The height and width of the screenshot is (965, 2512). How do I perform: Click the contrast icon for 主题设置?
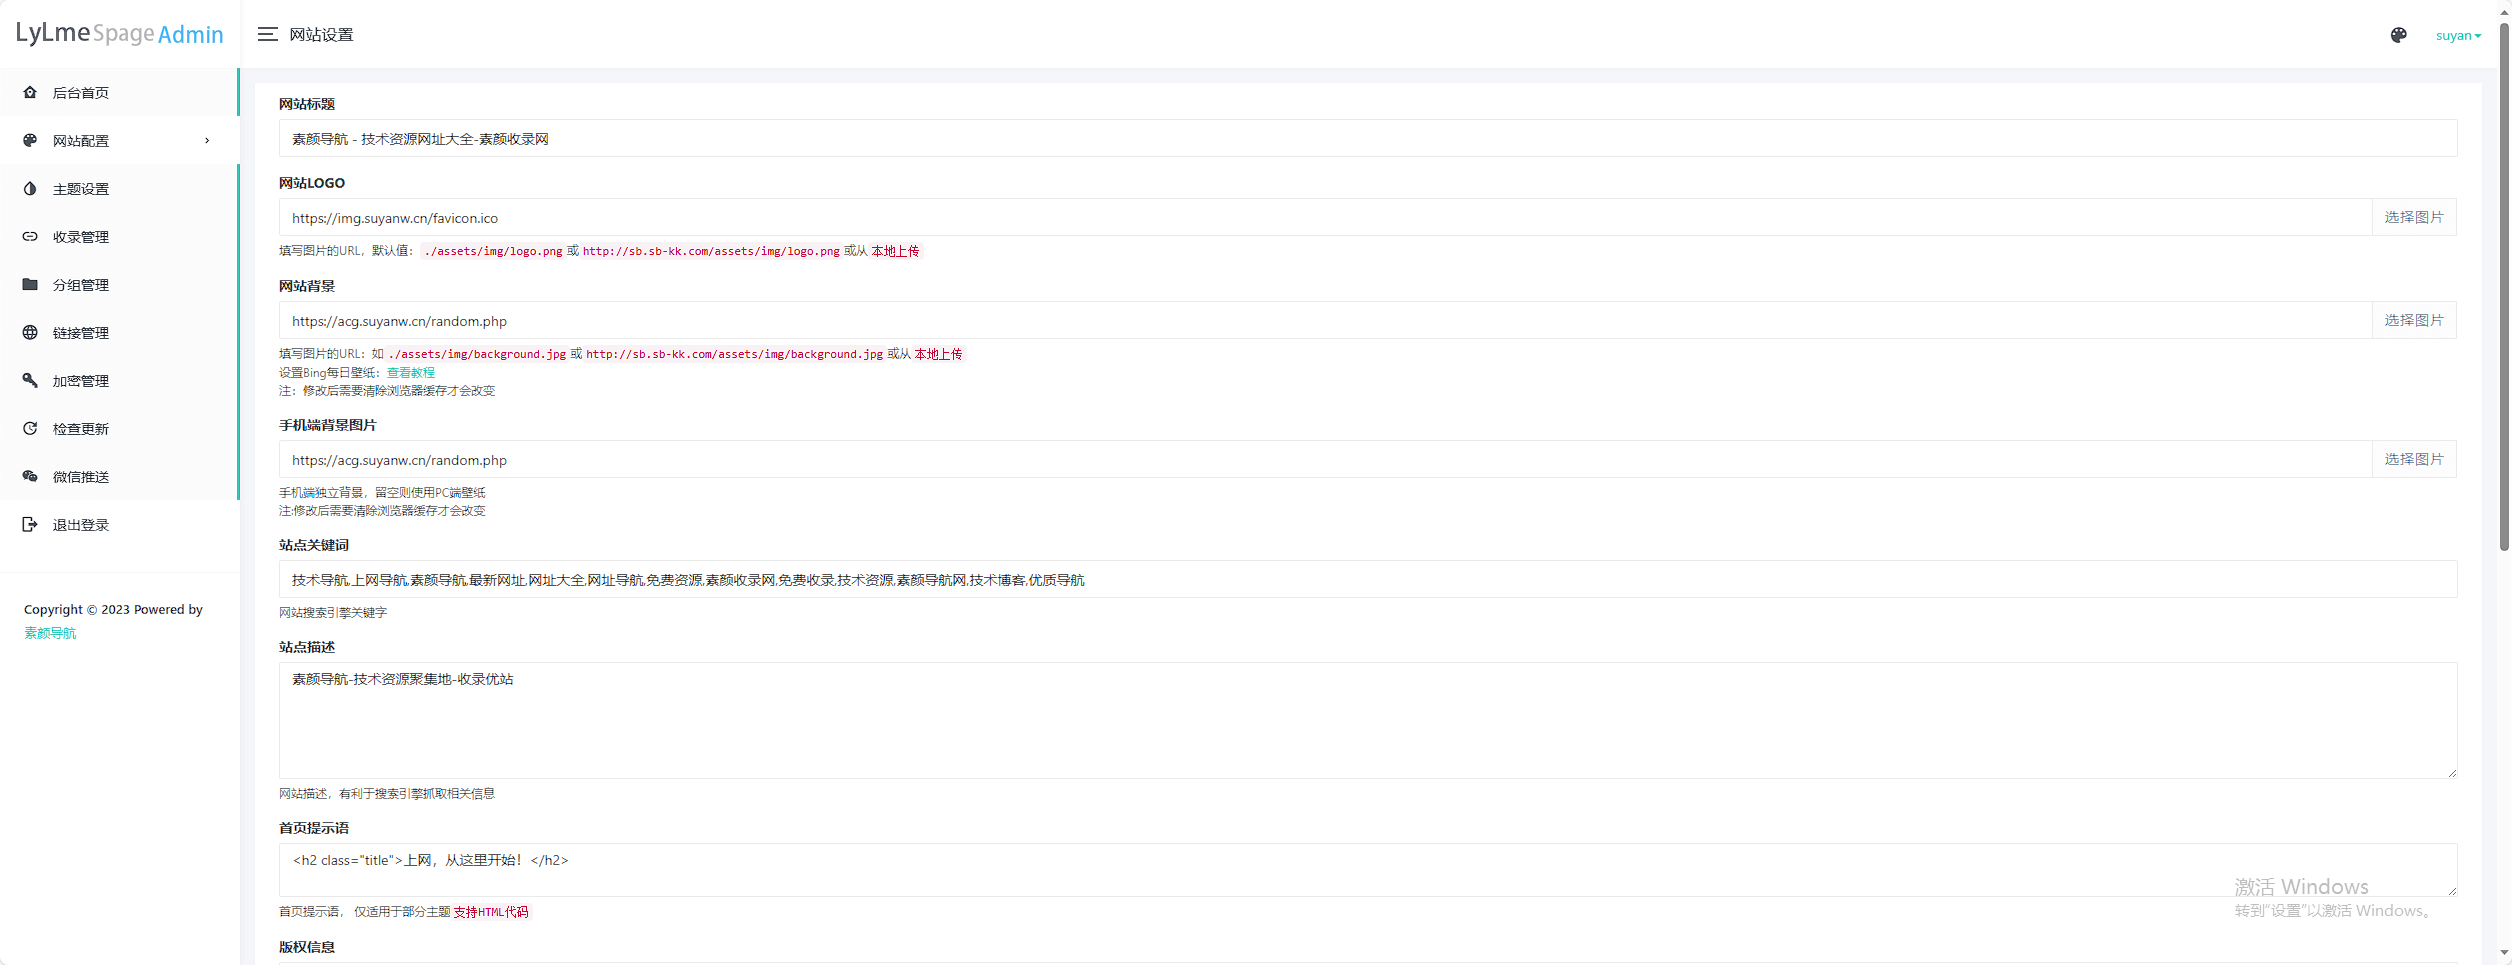[30, 188]
